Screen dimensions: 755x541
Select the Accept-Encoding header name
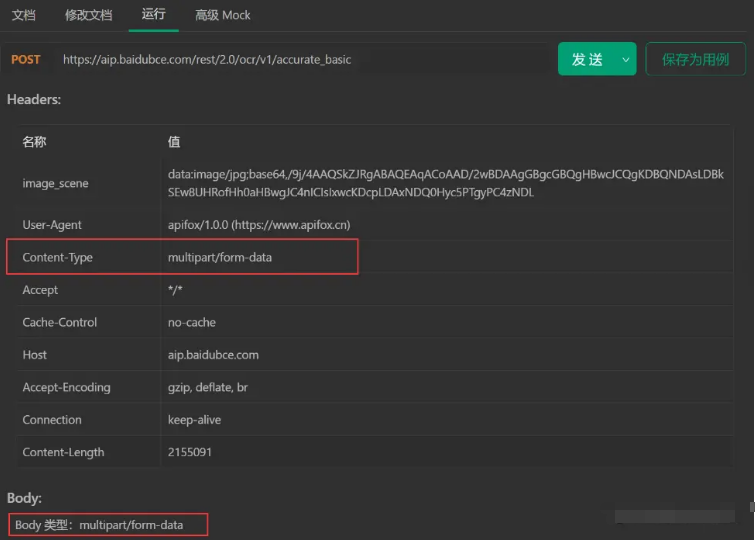(x=66, y=387)
